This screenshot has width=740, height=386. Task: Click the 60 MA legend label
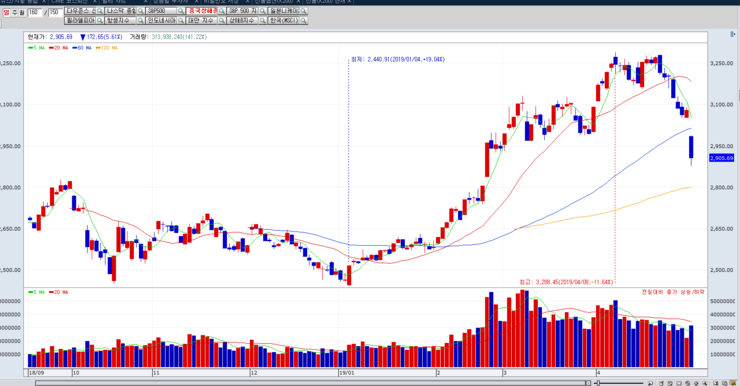tap(82, 48)
